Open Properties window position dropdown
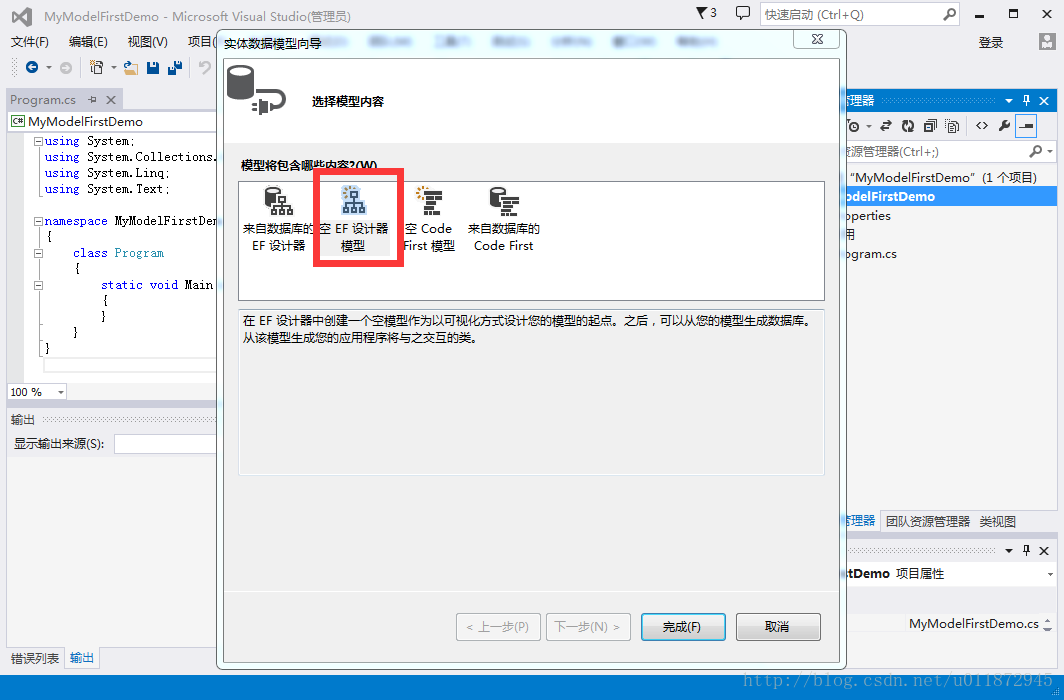This screenshot has height=700, width=1064. point(1009,550)
